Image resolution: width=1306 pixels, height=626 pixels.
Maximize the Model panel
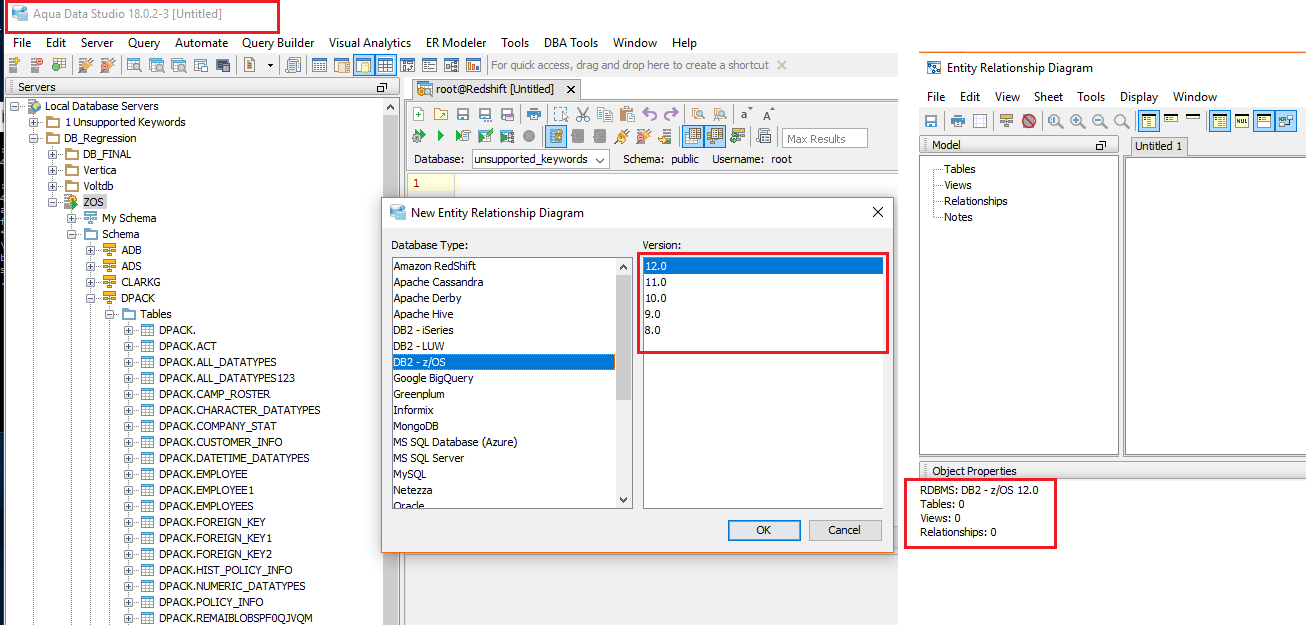[1101, 146]
